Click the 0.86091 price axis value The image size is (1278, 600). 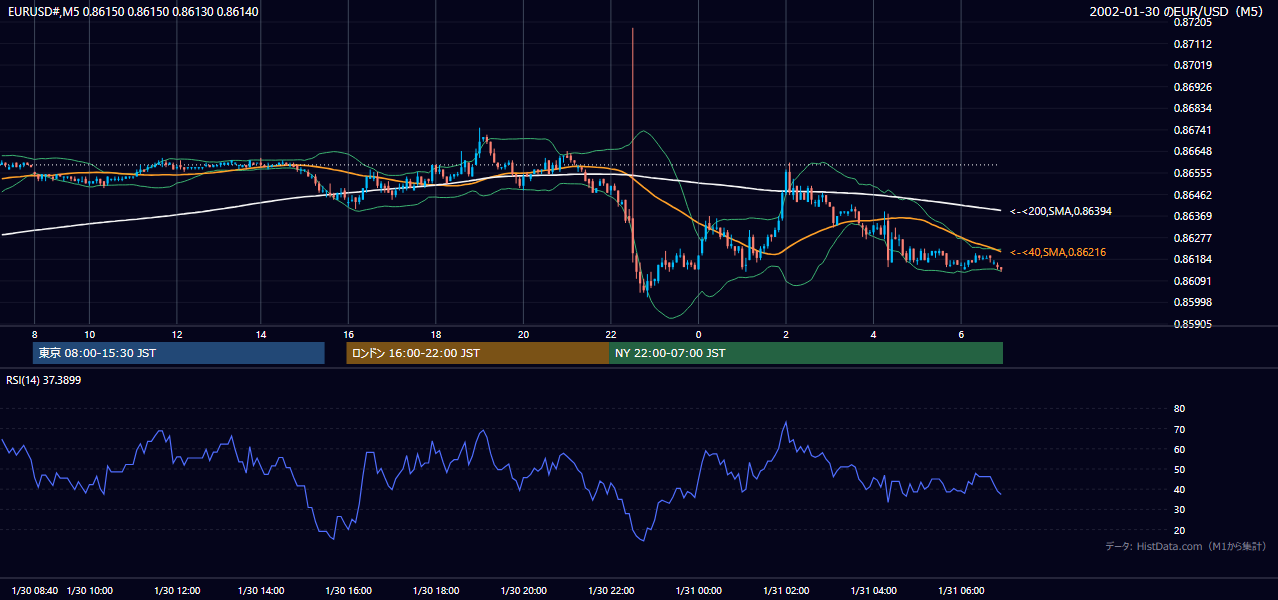[x=1192, y=281]
